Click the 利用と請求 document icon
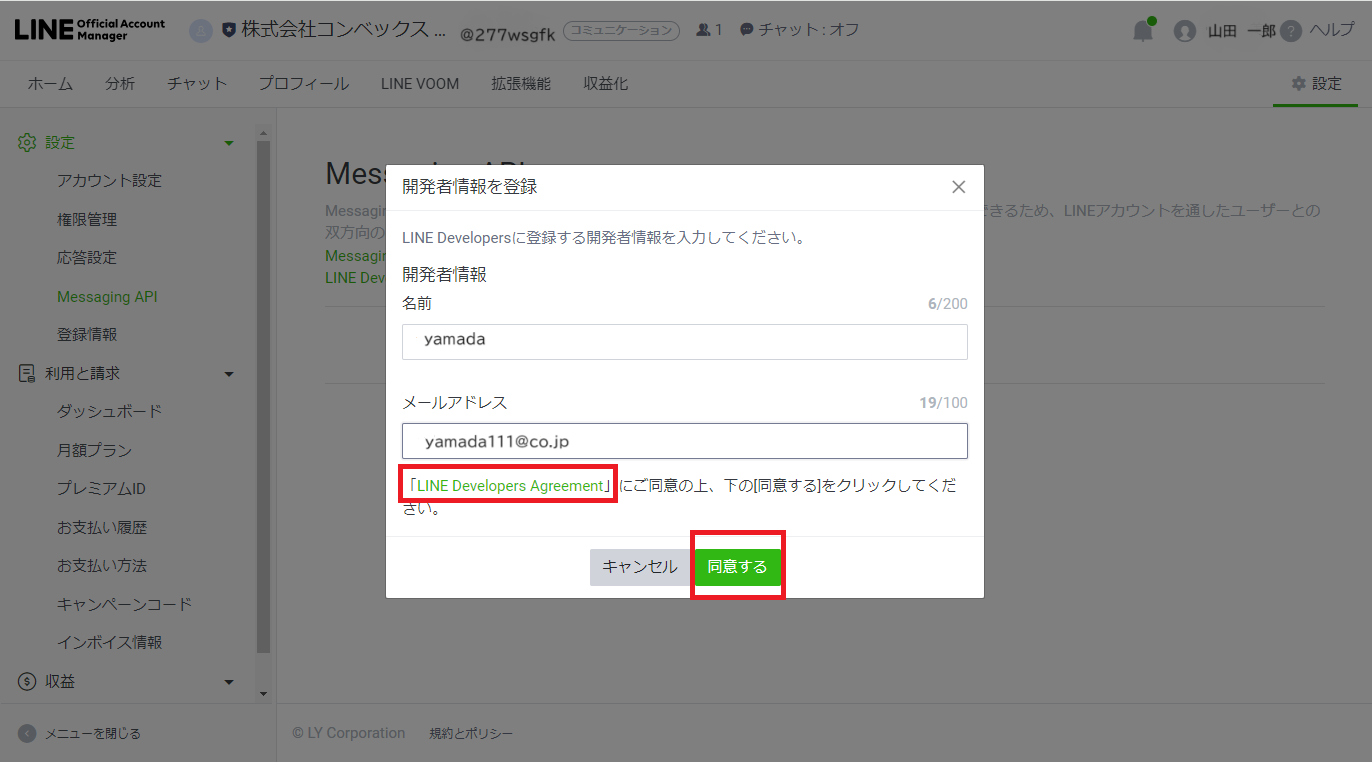The image size is (1372, 762). [x=28, y=373]
